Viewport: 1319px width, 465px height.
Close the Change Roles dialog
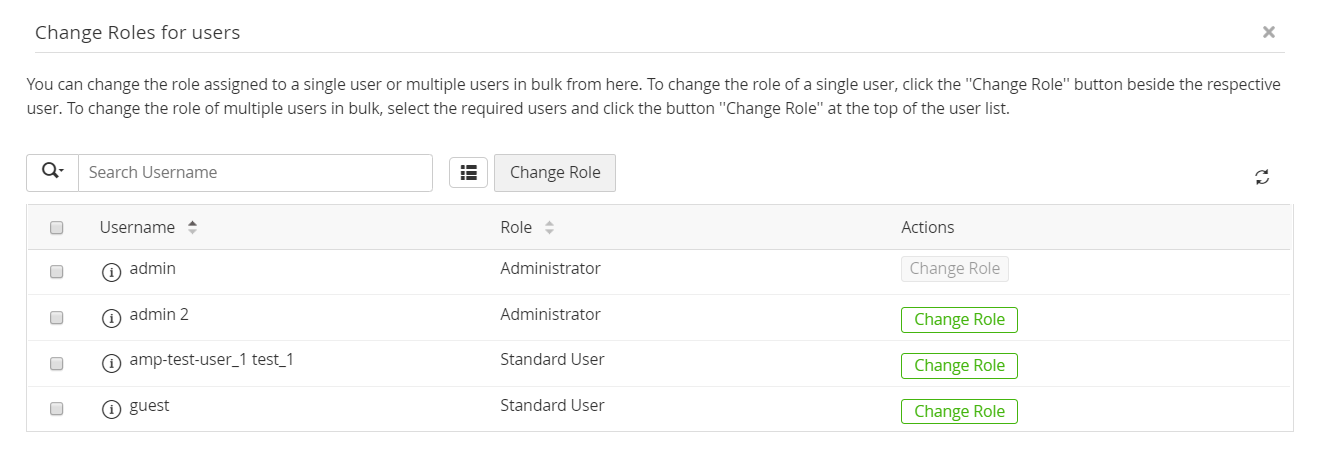point(1268,32)
